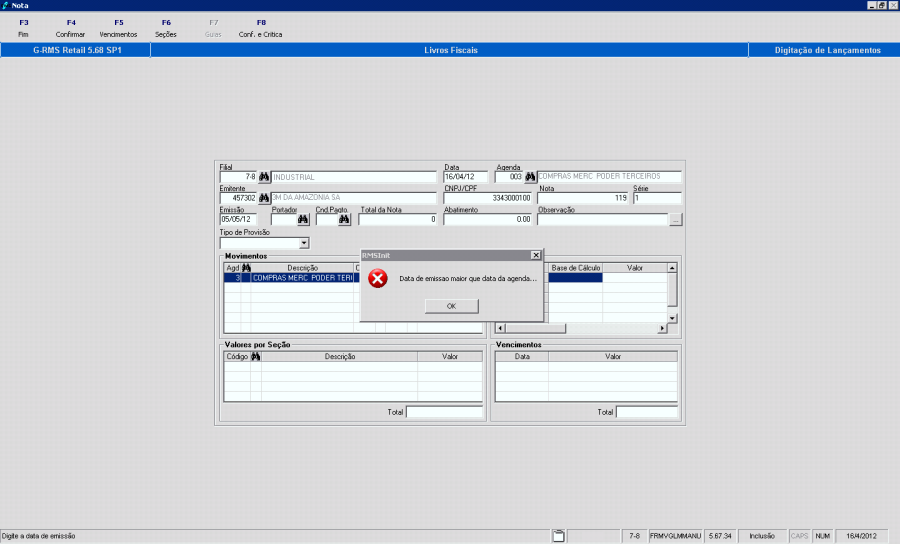The width and height of the screenshot is (900, 544).
Task: Open Emitente lookup binoculars icon
Action: (264, 198)
